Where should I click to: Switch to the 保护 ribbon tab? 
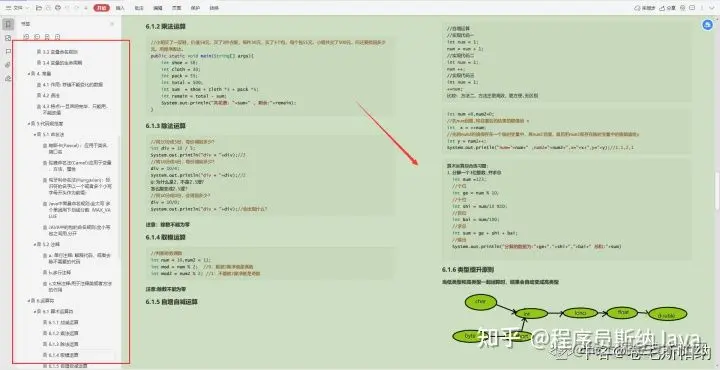195,8
